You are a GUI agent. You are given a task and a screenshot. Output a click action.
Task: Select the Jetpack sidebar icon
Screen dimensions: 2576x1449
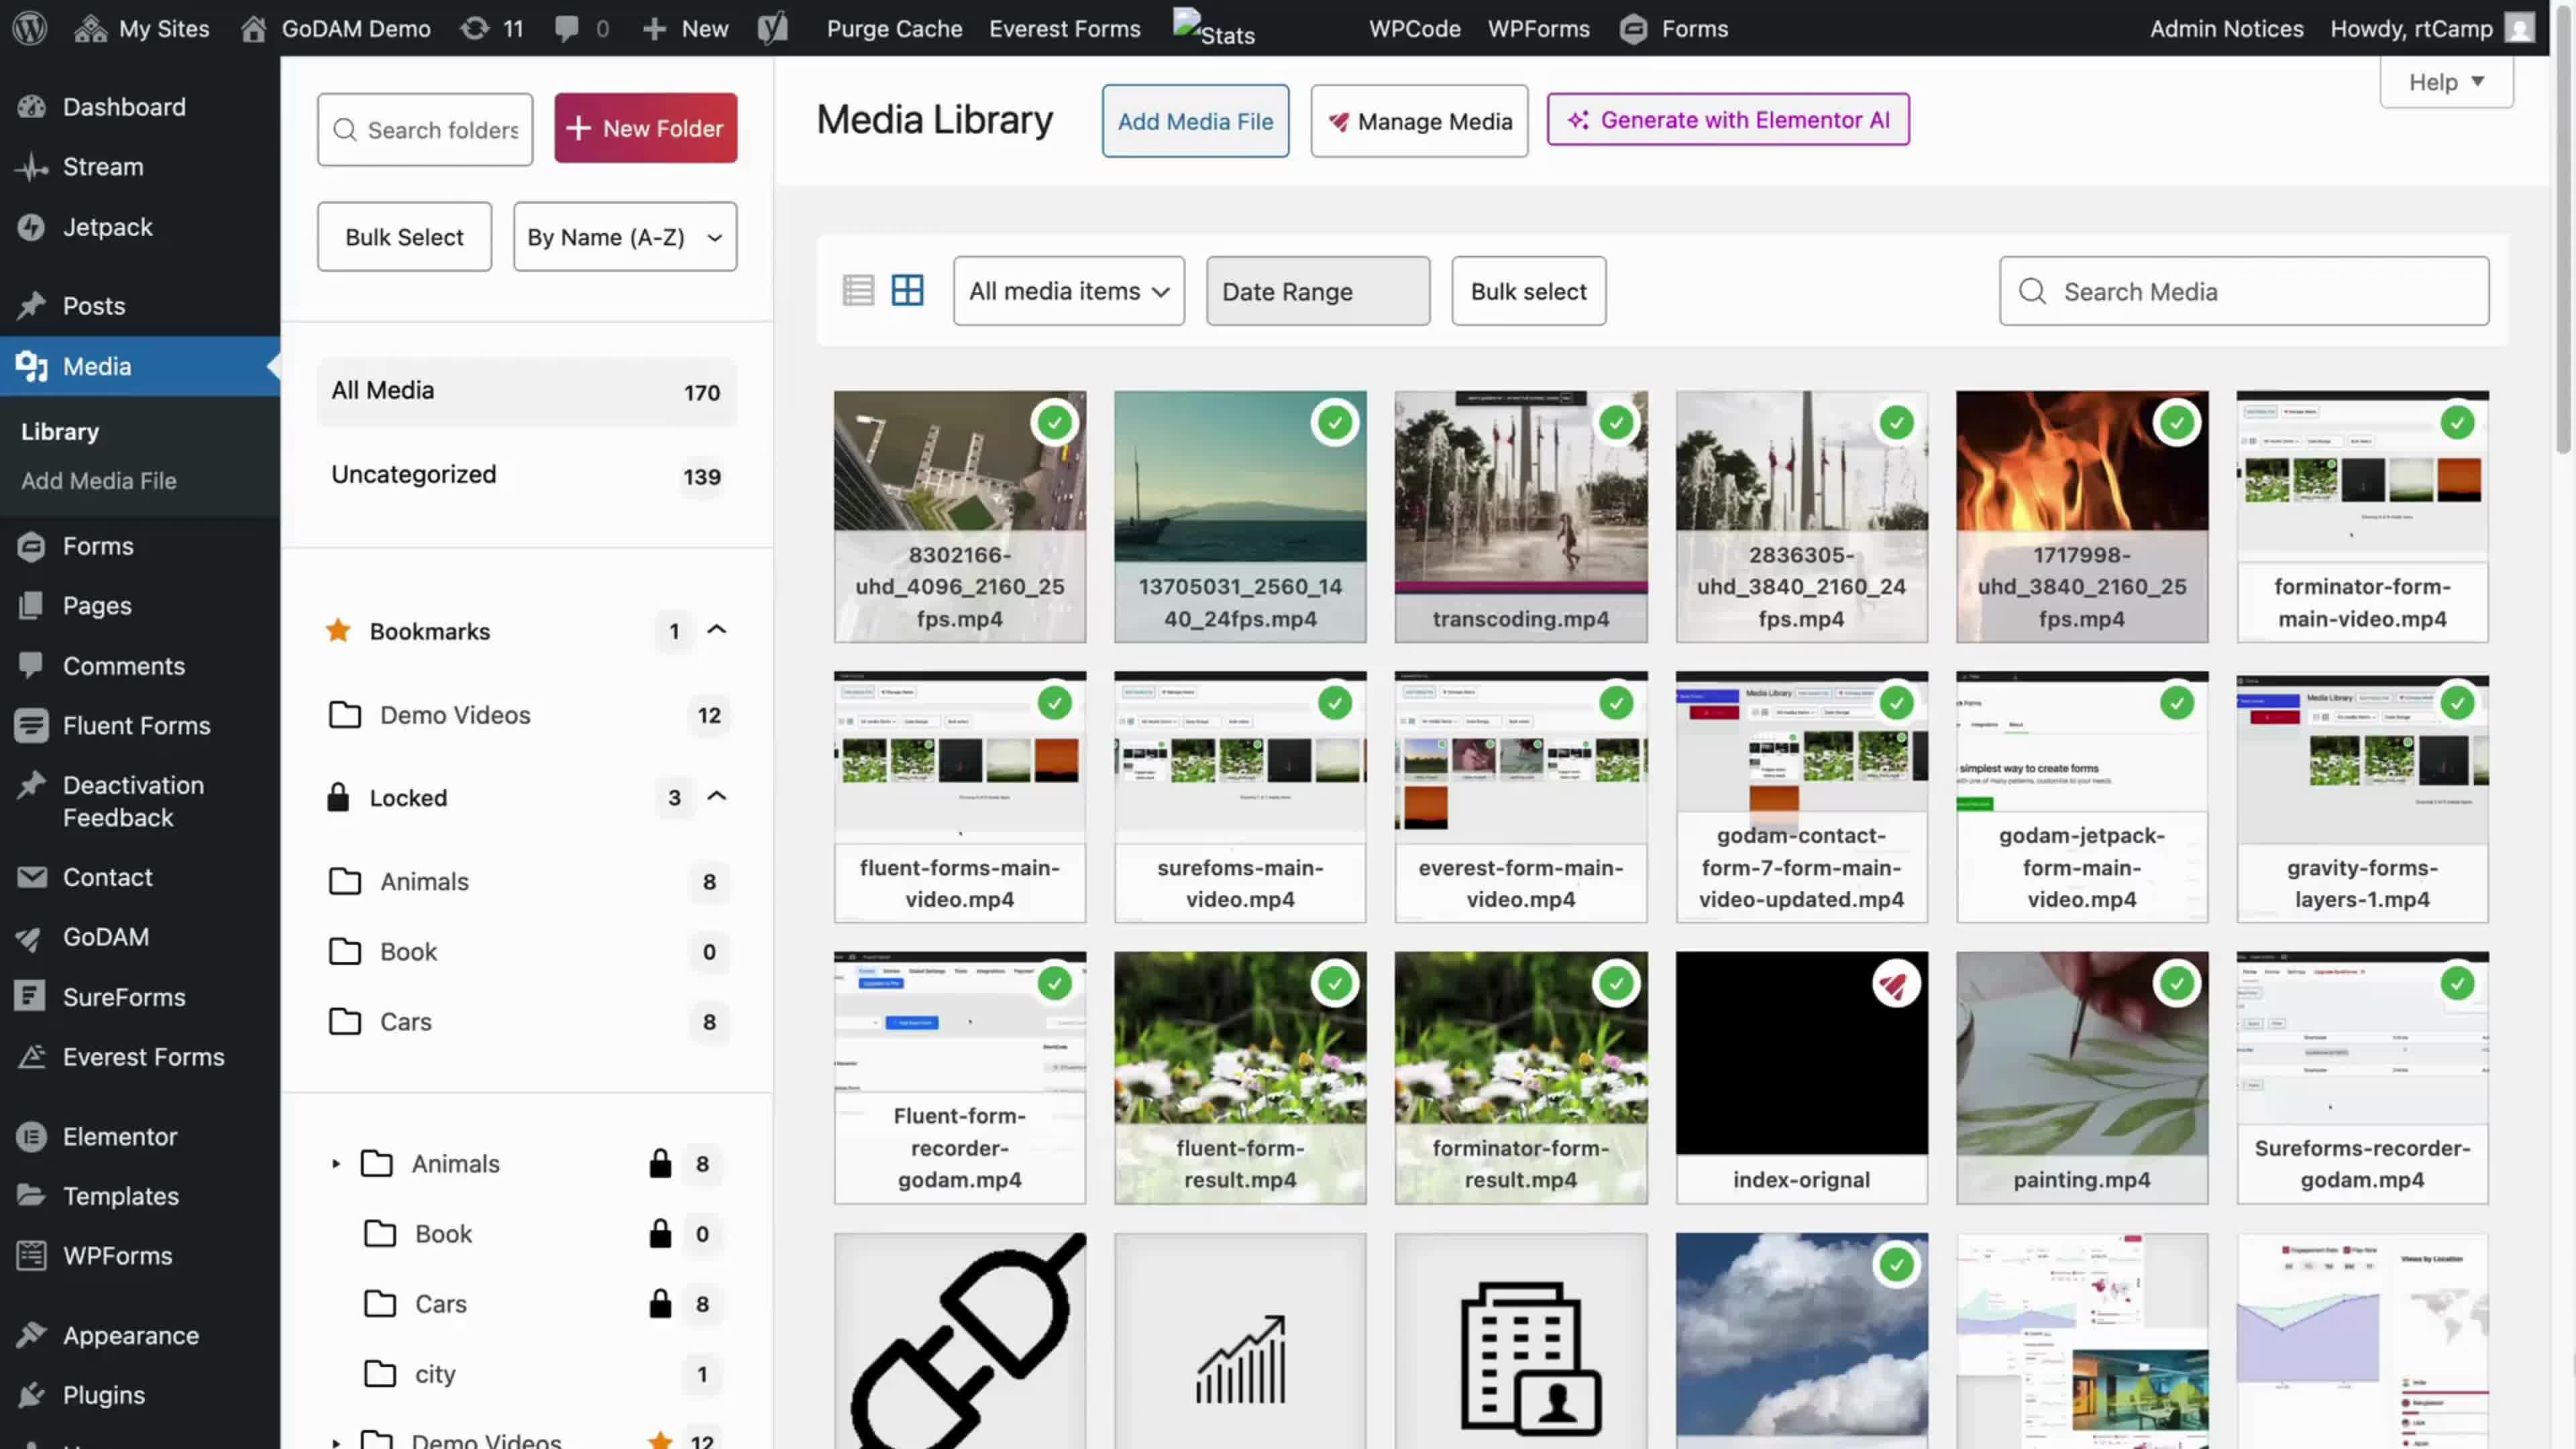tap(31, 226)
